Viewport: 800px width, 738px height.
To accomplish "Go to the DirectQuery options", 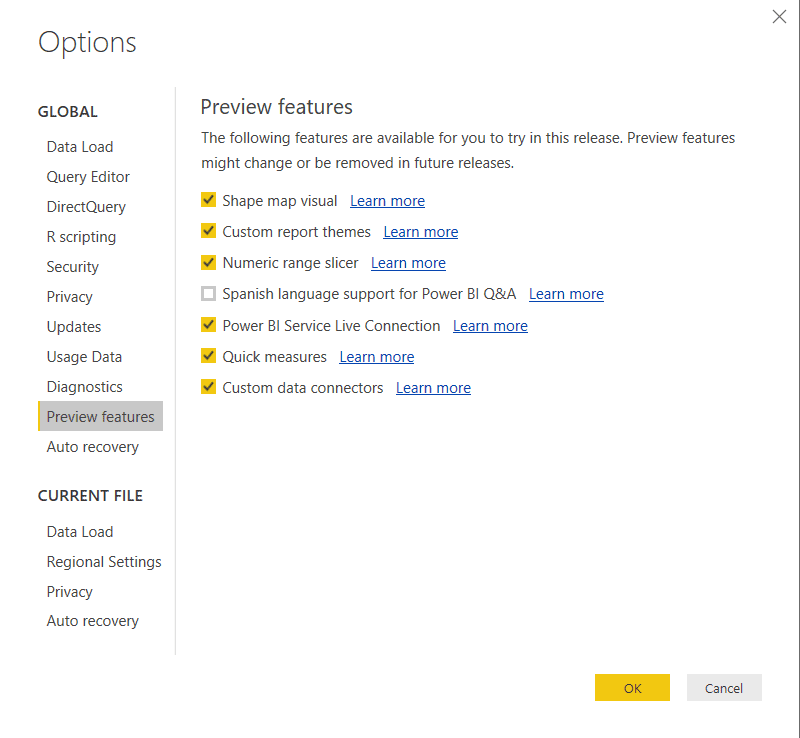I will pyautogui.click(x=86, y=207).
